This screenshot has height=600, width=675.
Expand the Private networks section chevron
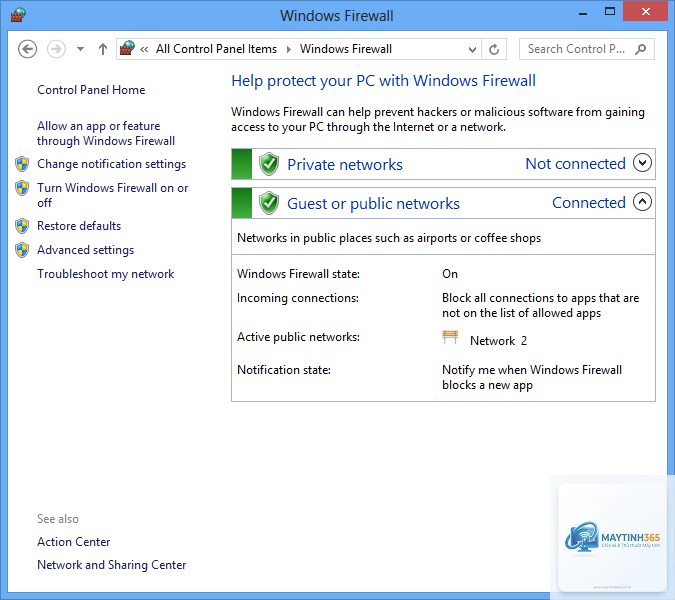[x=642, y=163]
